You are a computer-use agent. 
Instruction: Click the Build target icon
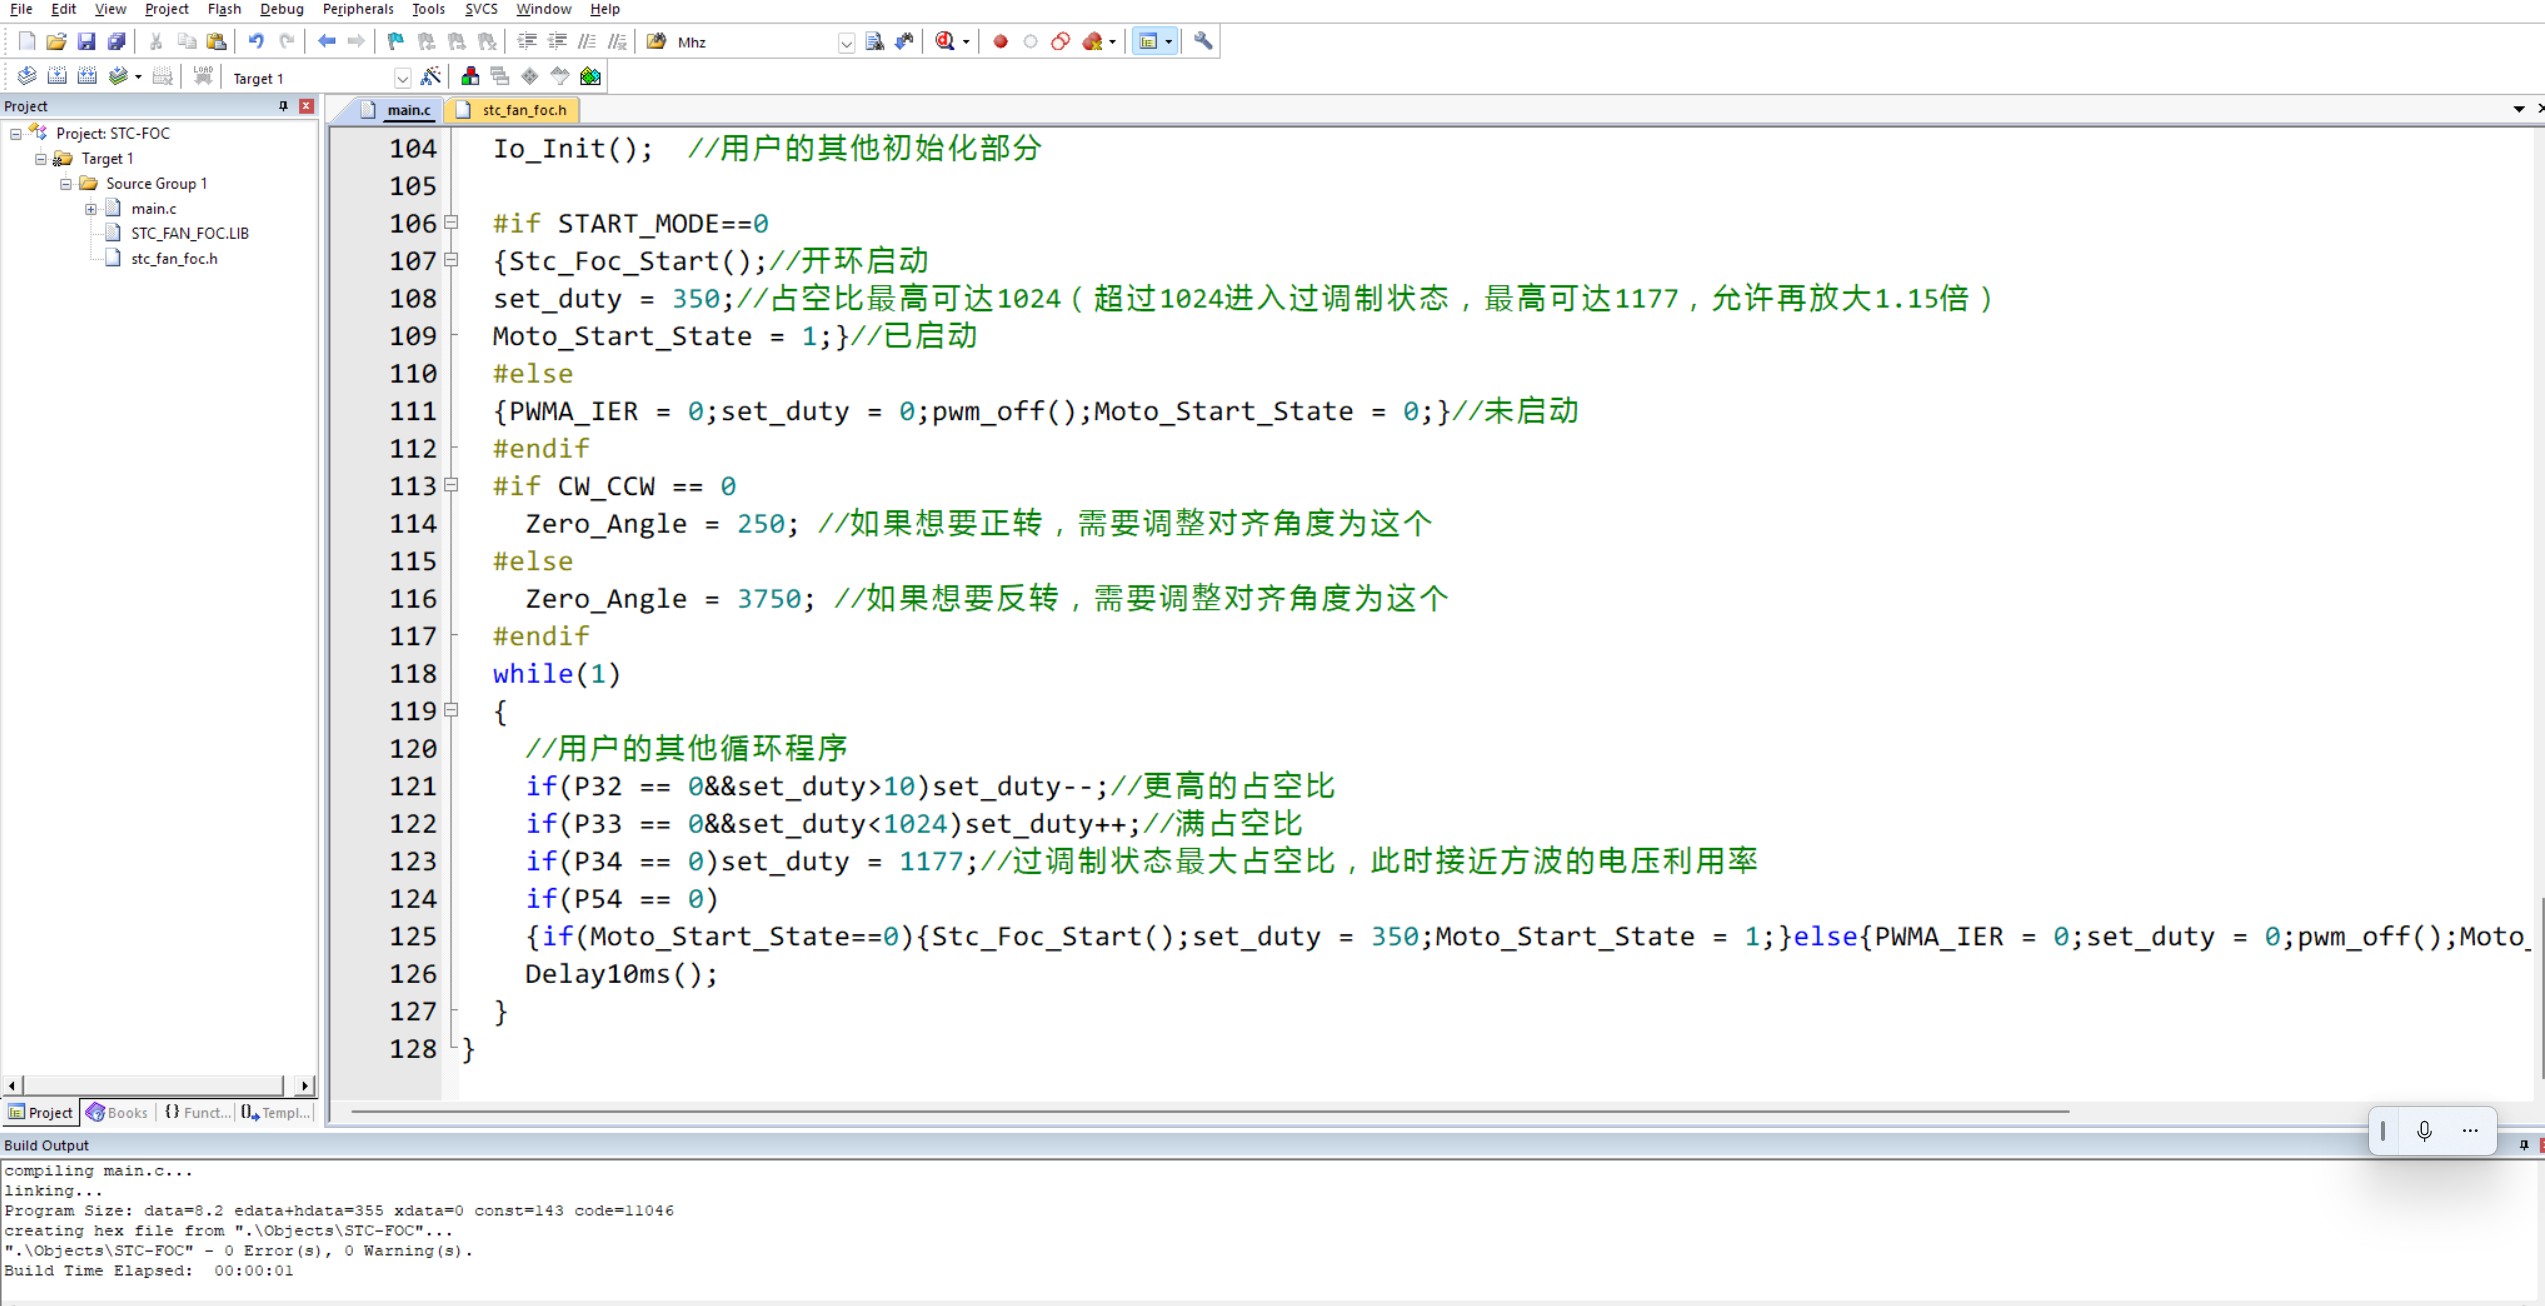tap(57, 77)
